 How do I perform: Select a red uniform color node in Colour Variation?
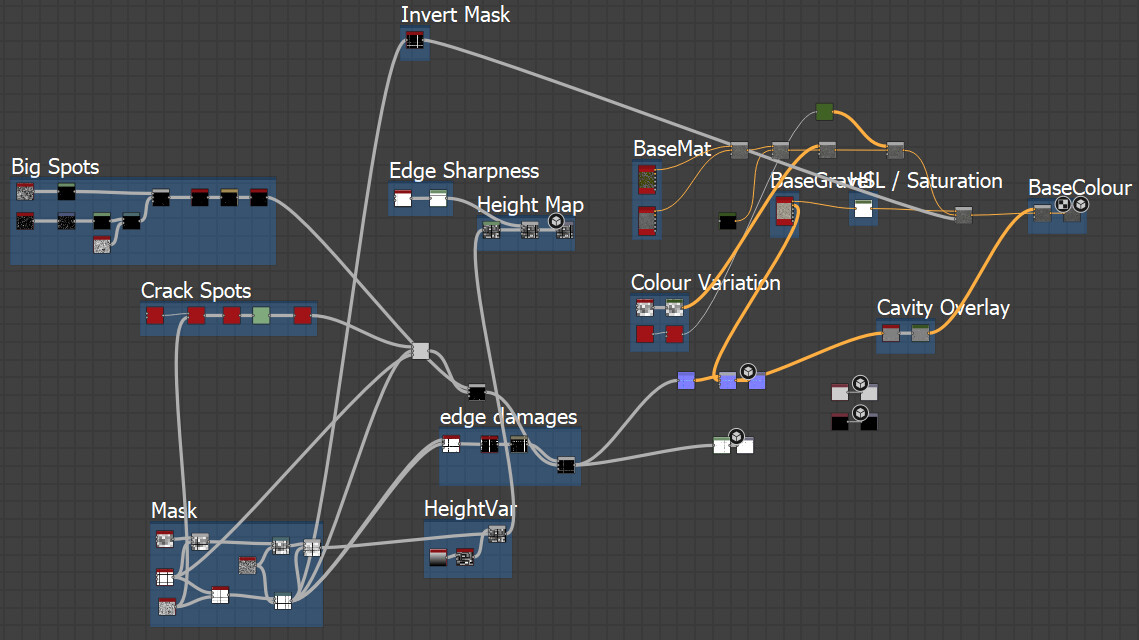645,334
